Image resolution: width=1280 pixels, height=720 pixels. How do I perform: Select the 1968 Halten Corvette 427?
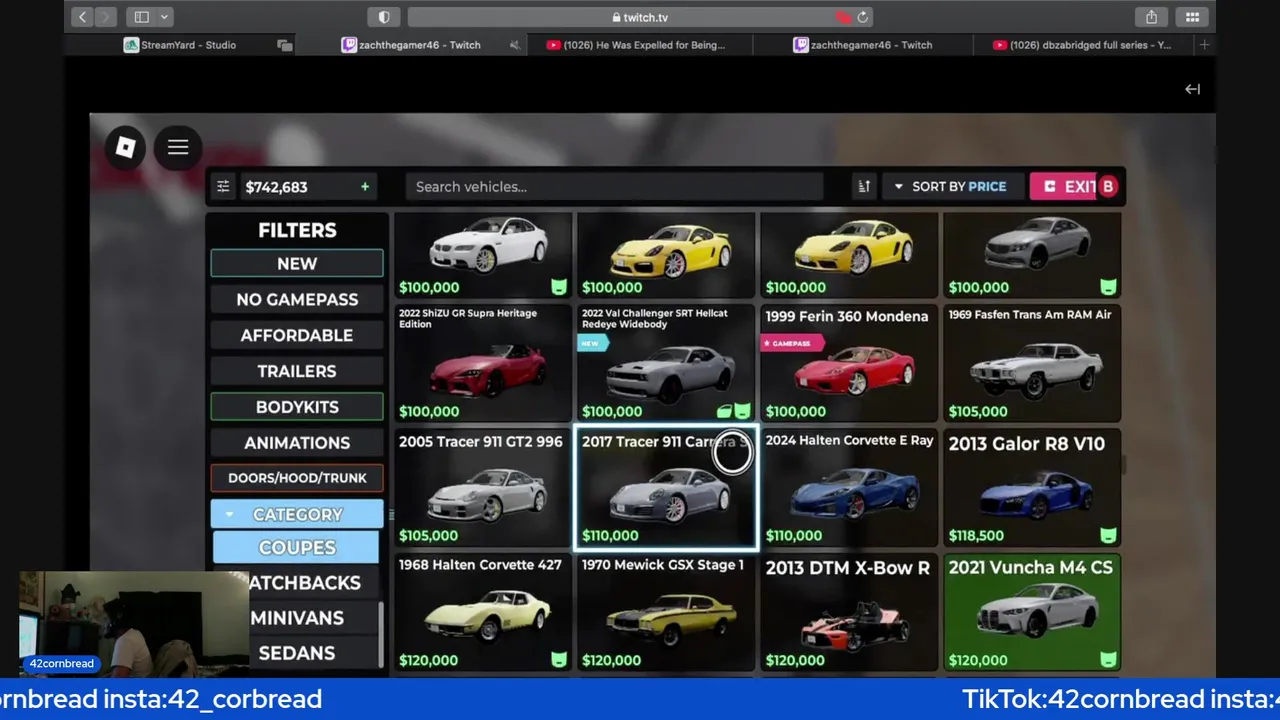tap(483, 612)
